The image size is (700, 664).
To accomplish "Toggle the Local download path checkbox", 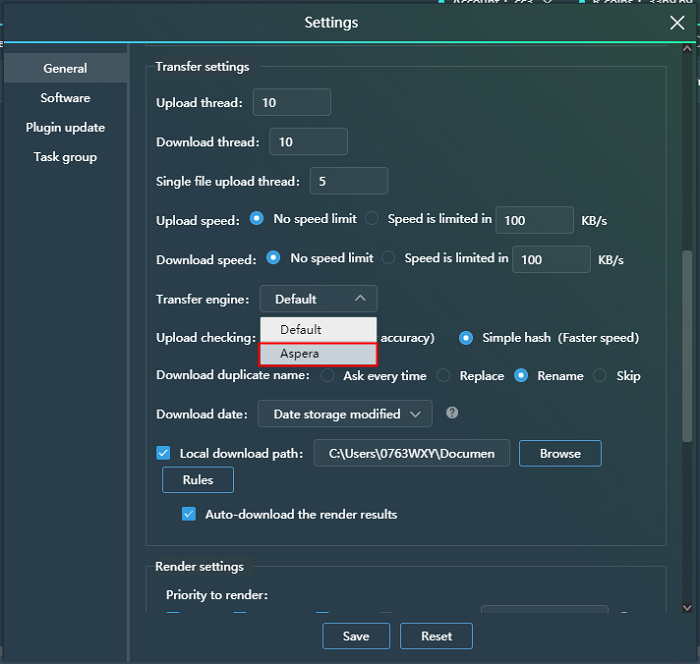I will [x=164, y=453].
